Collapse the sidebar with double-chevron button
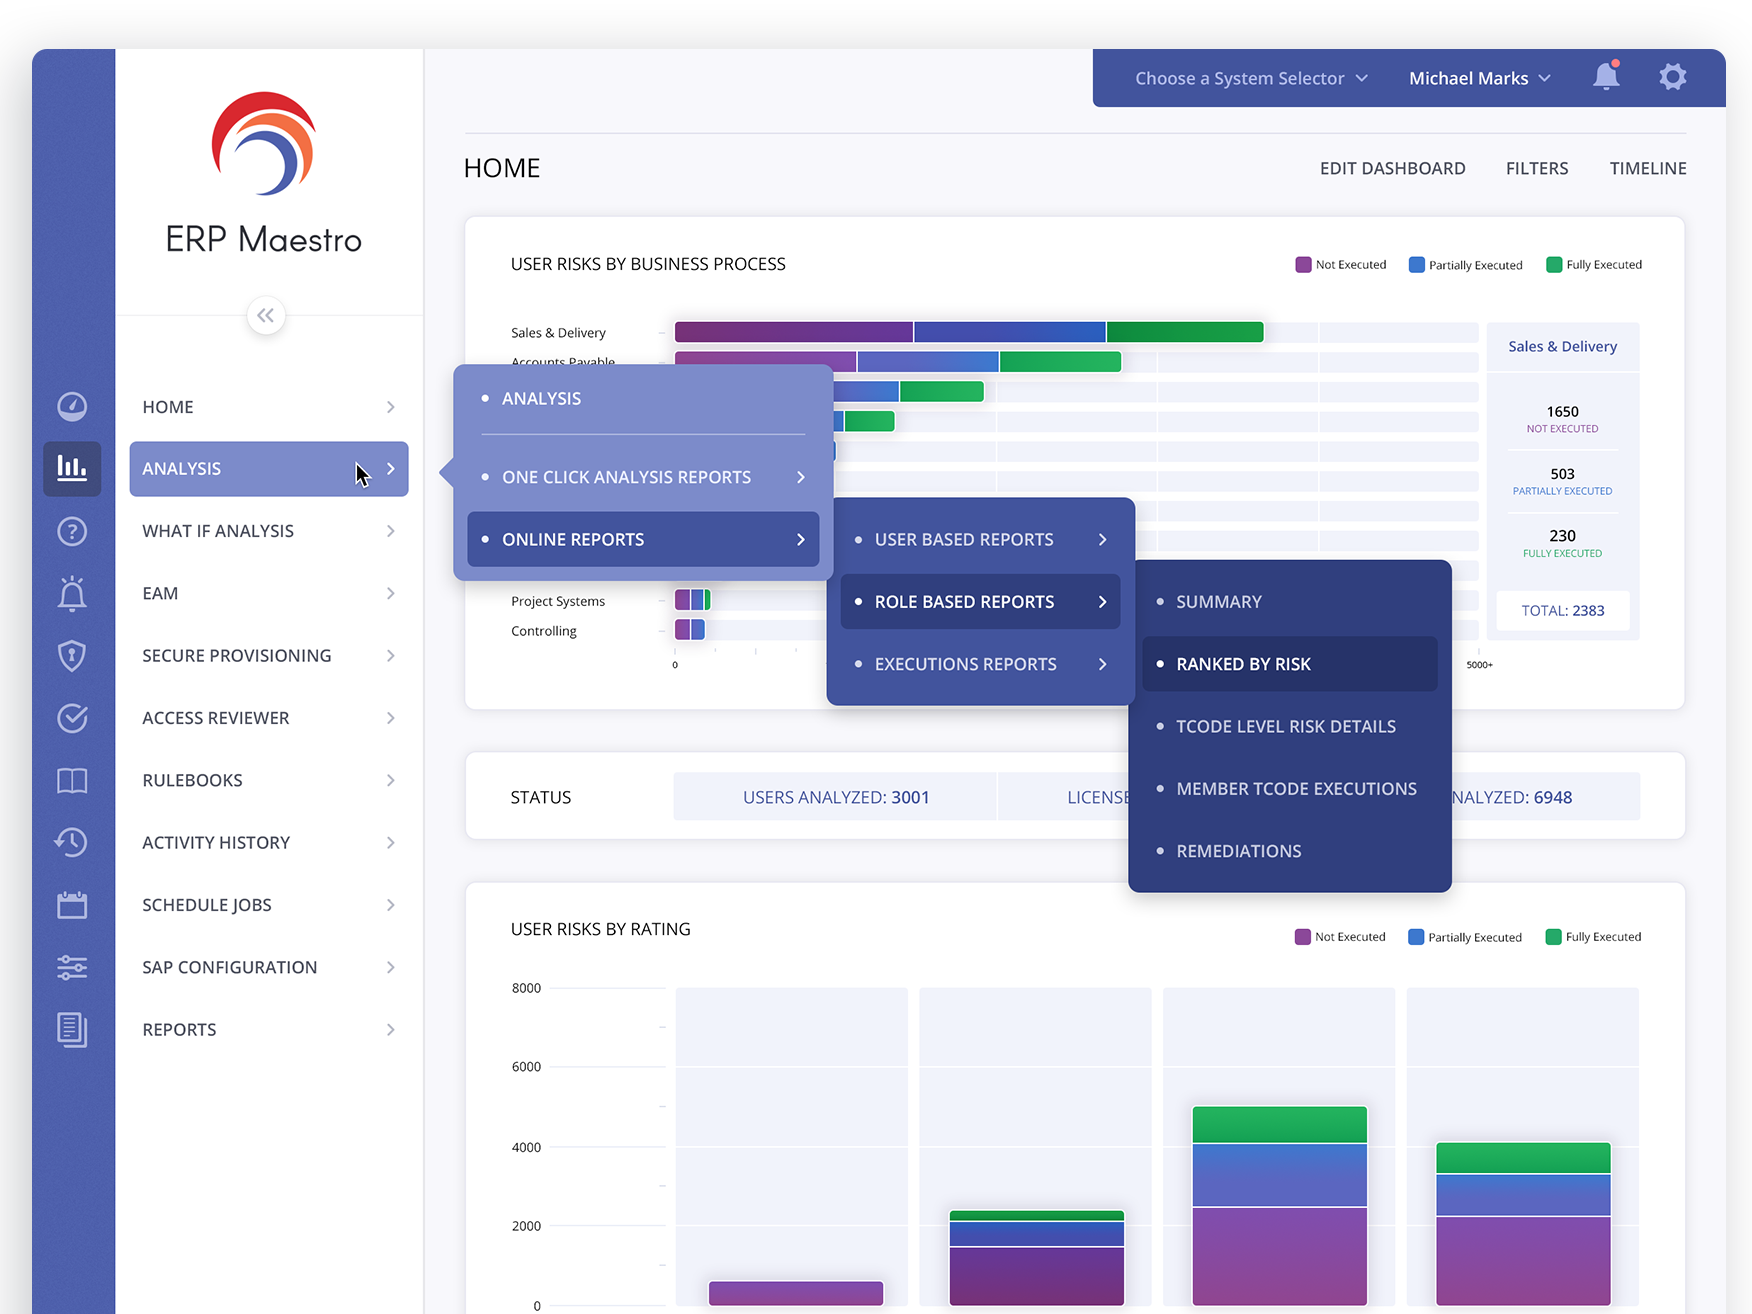 click(266, 316)
